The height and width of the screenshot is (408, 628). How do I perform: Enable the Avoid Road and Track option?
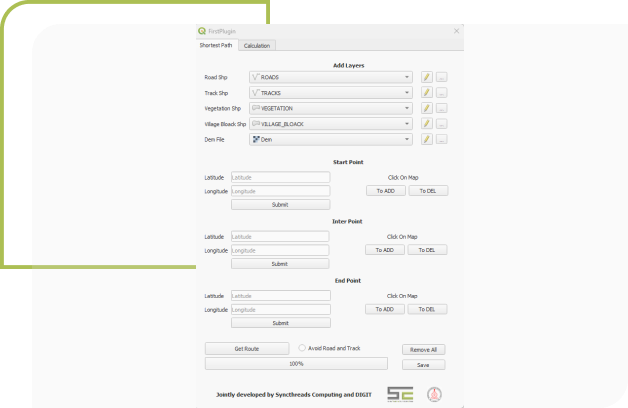302,348
